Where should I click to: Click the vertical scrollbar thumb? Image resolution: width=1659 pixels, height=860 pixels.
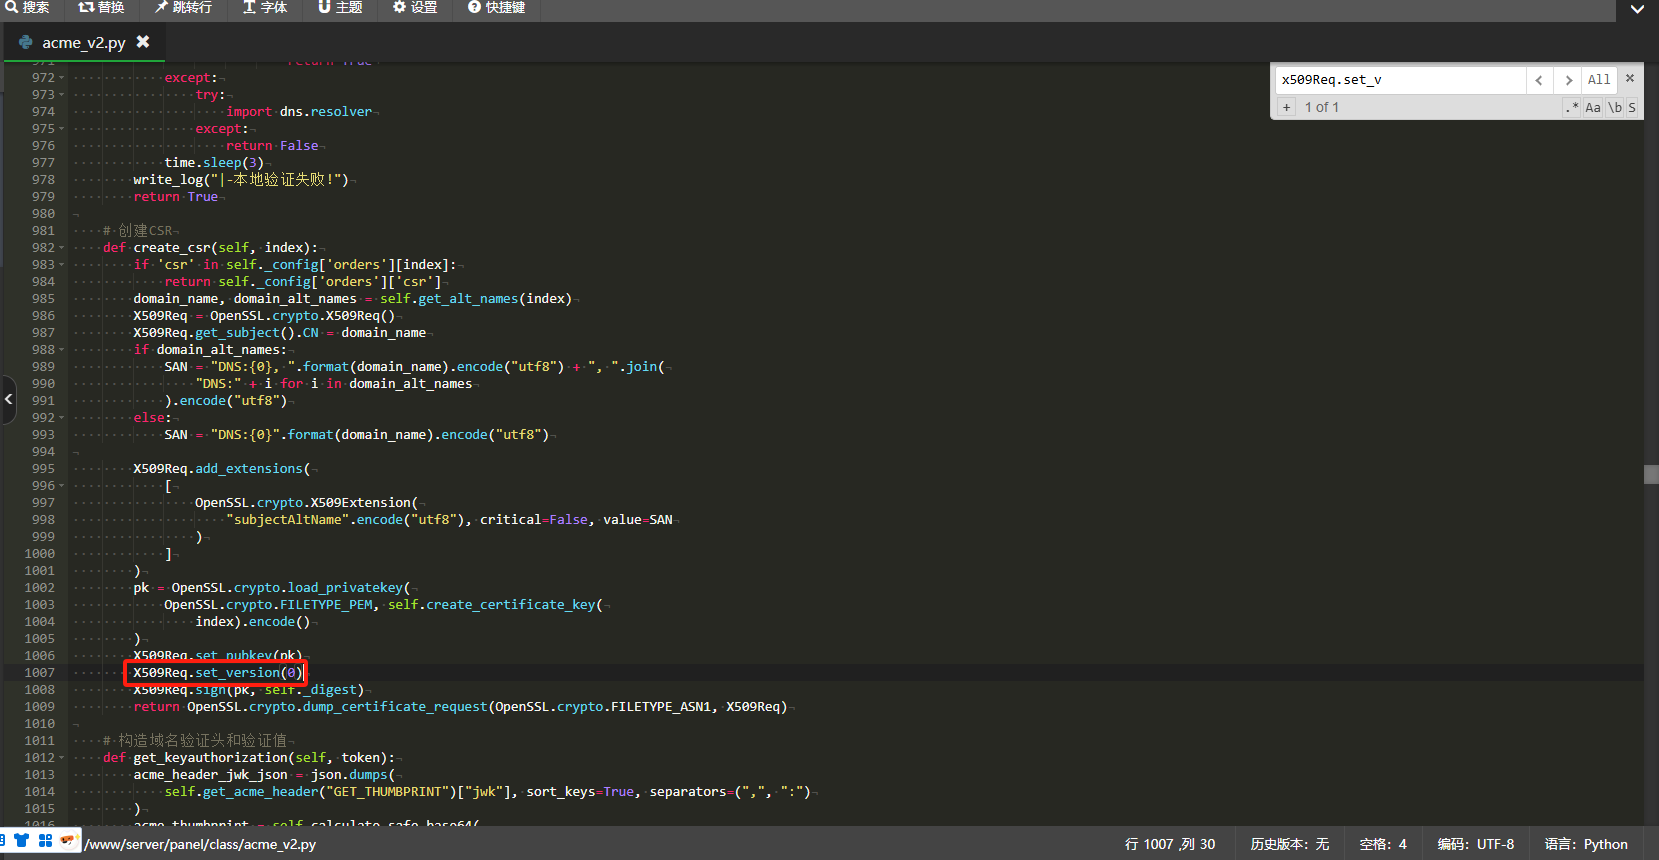click(1651, 474)
